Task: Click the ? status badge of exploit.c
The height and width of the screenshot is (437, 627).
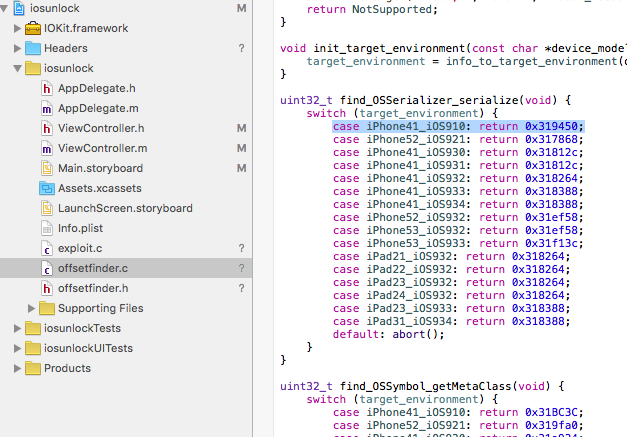Action: pos(242,248)
